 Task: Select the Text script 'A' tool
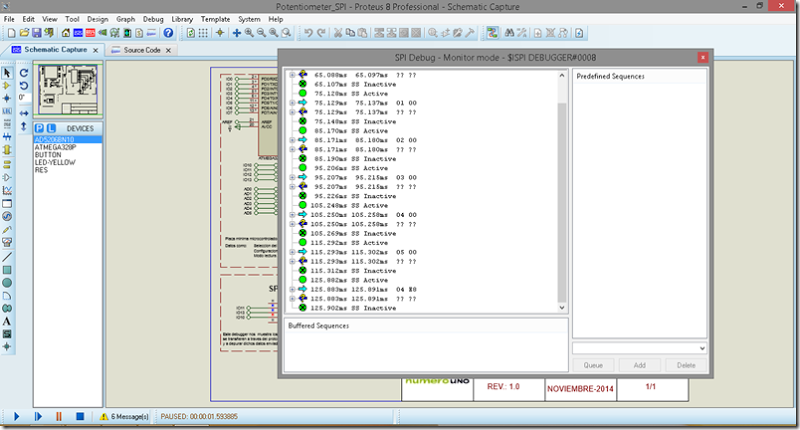click(x=7, y=320)
